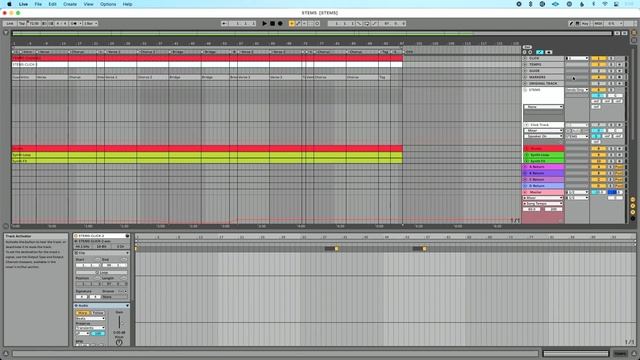Click the Stop button in the transport

[272, 24]
